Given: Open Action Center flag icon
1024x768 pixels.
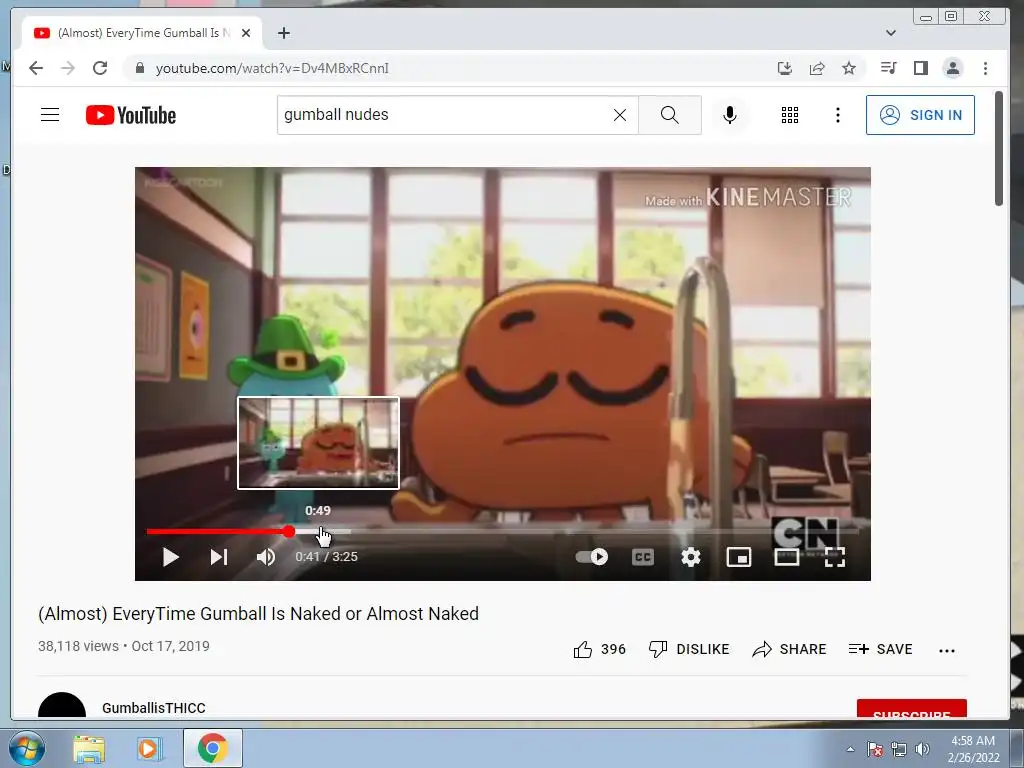Looking at the screenshot, I should pos(875,749).
